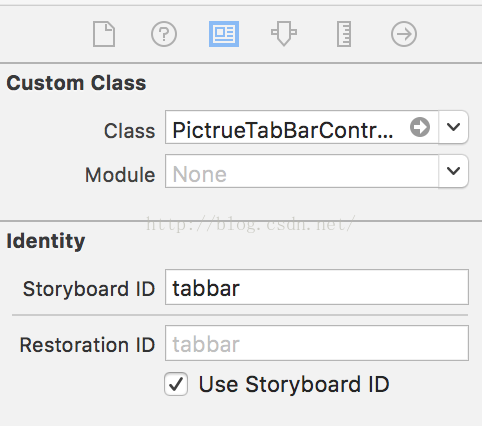Toggle the Use Storyboard ID checkbox
The width and height of the screenshot is (482, 426).
coord(176,384)
